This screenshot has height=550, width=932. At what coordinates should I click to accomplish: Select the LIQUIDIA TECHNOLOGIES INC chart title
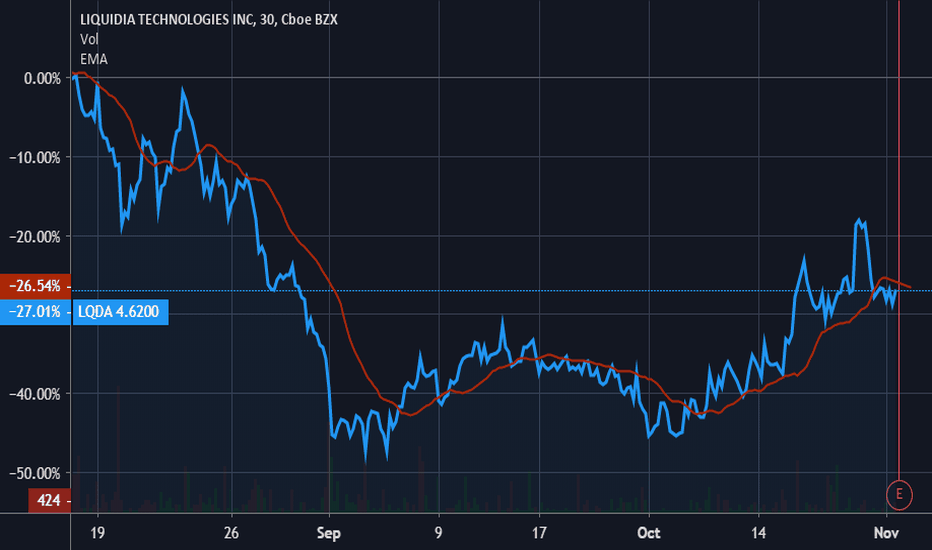click(209, 20)
